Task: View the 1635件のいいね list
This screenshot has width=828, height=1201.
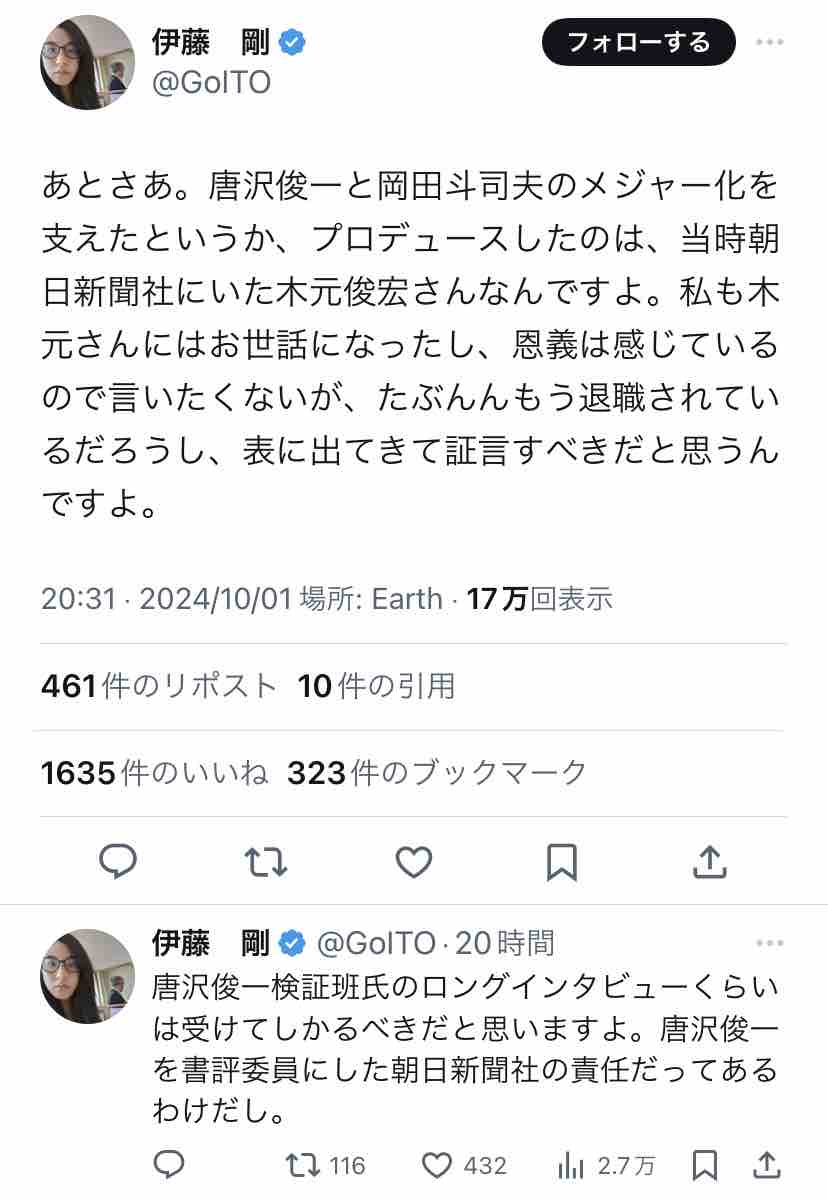Action: tap(155, 773)
